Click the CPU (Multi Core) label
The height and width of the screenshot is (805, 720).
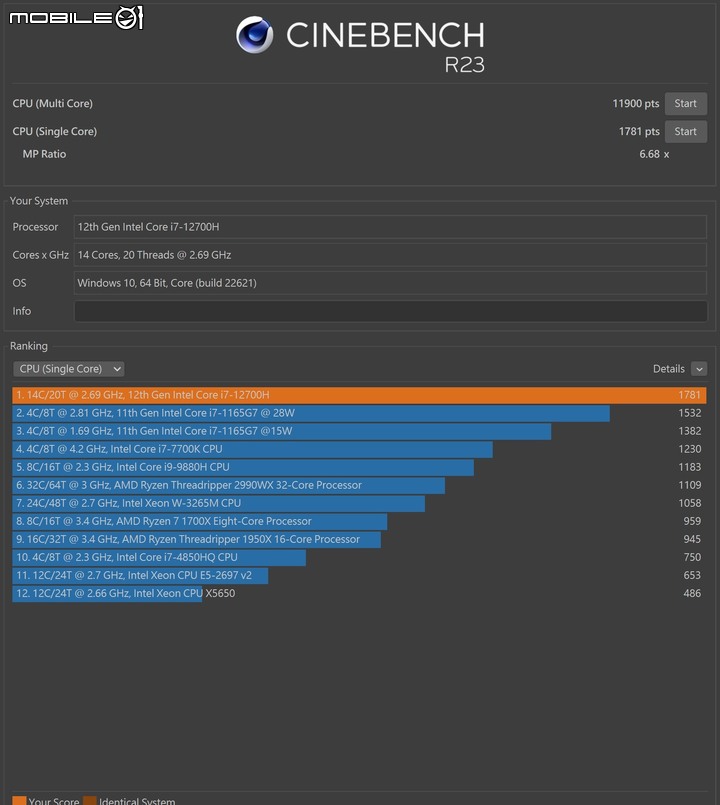click(53, 104)
